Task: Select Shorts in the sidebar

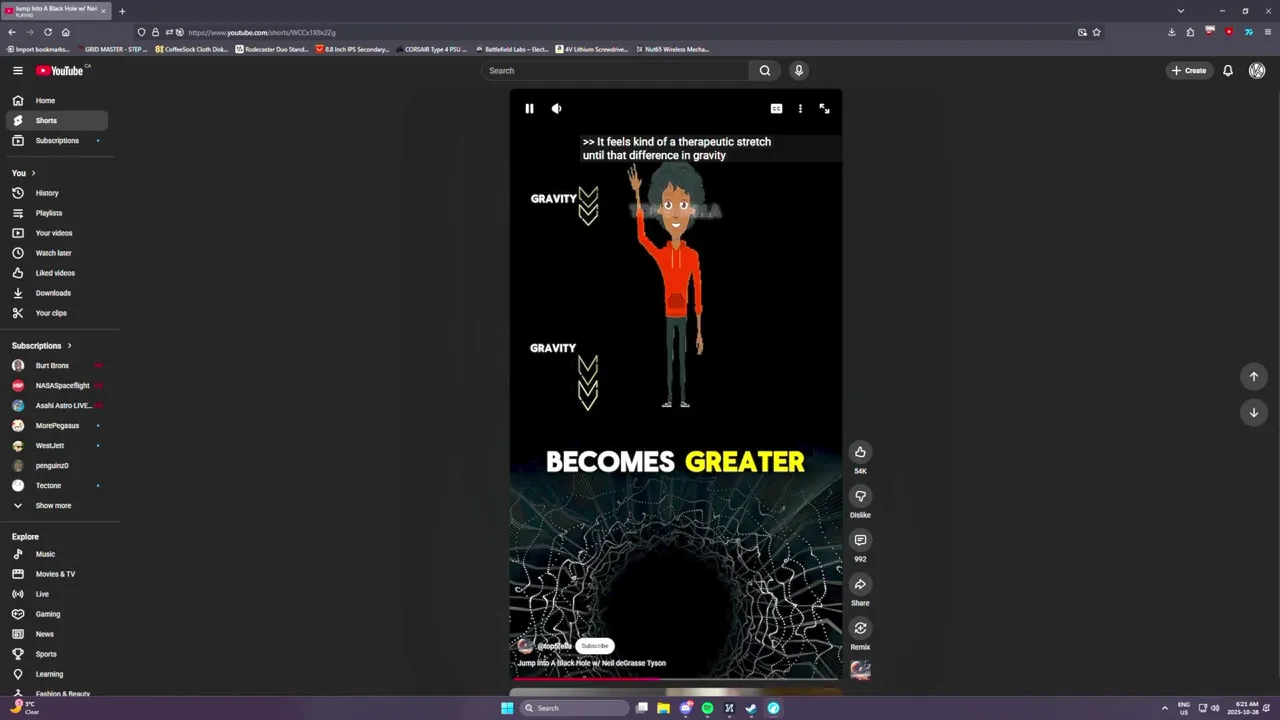Action: point(57,120)
